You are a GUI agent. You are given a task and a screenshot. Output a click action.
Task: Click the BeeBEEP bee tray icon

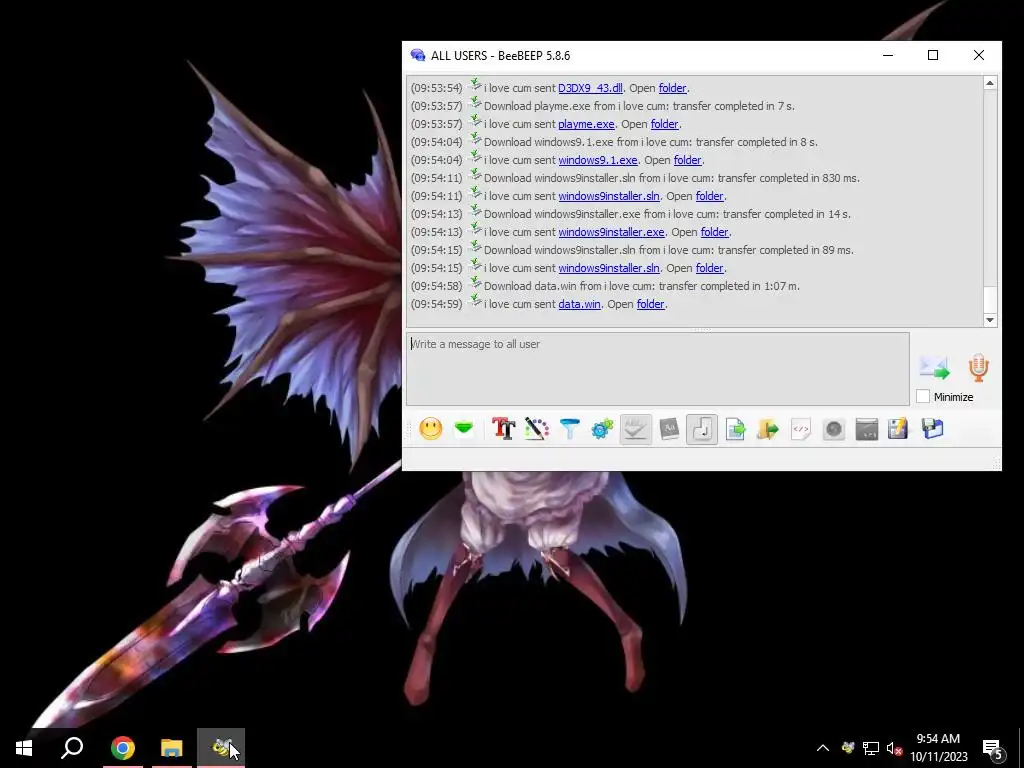848,748
